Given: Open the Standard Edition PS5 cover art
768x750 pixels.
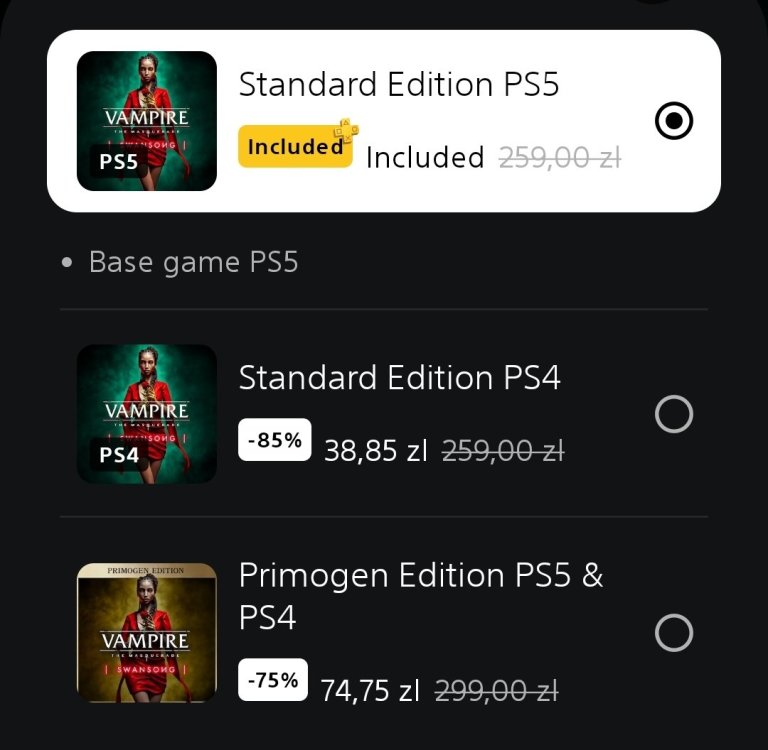Looking at the screenshot, I should pyautogui.click(x=147, y=121).
